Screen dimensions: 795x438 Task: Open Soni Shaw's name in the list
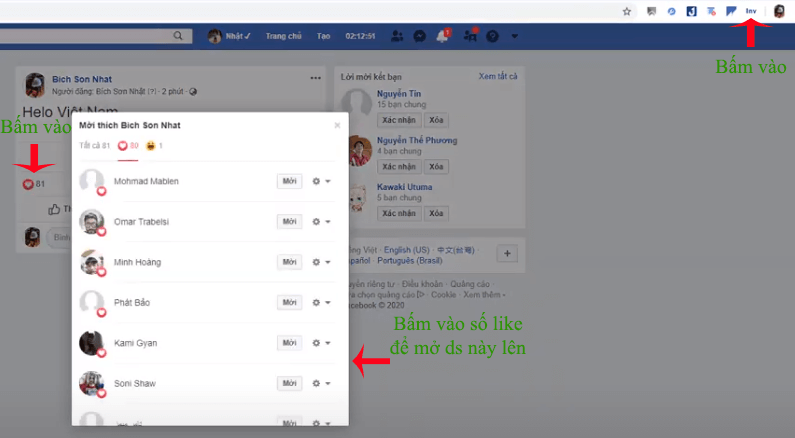pos(135,384)
